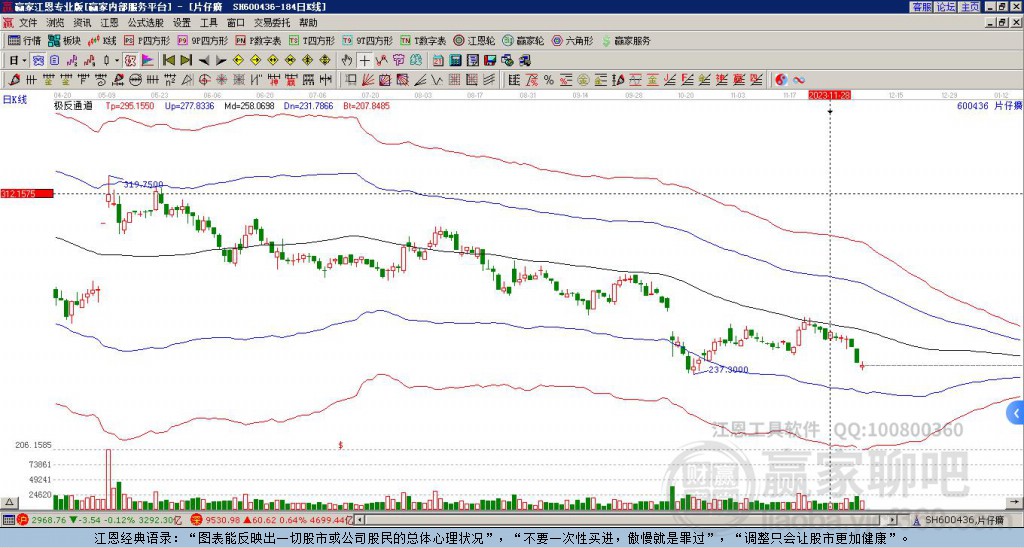This screenshot has width=1024, height=548.
Task: Click the 板块 toolbar button
Action: (64, 40)
